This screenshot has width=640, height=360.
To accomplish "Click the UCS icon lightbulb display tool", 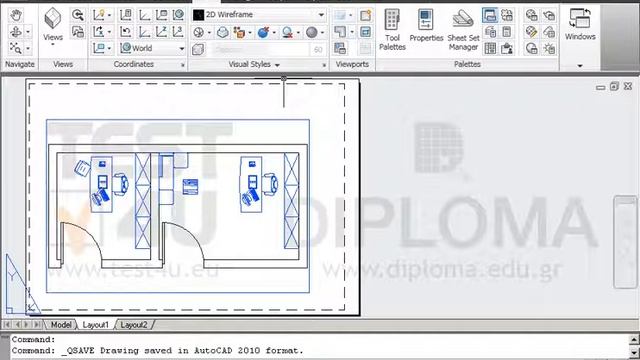I will [99, 15].
